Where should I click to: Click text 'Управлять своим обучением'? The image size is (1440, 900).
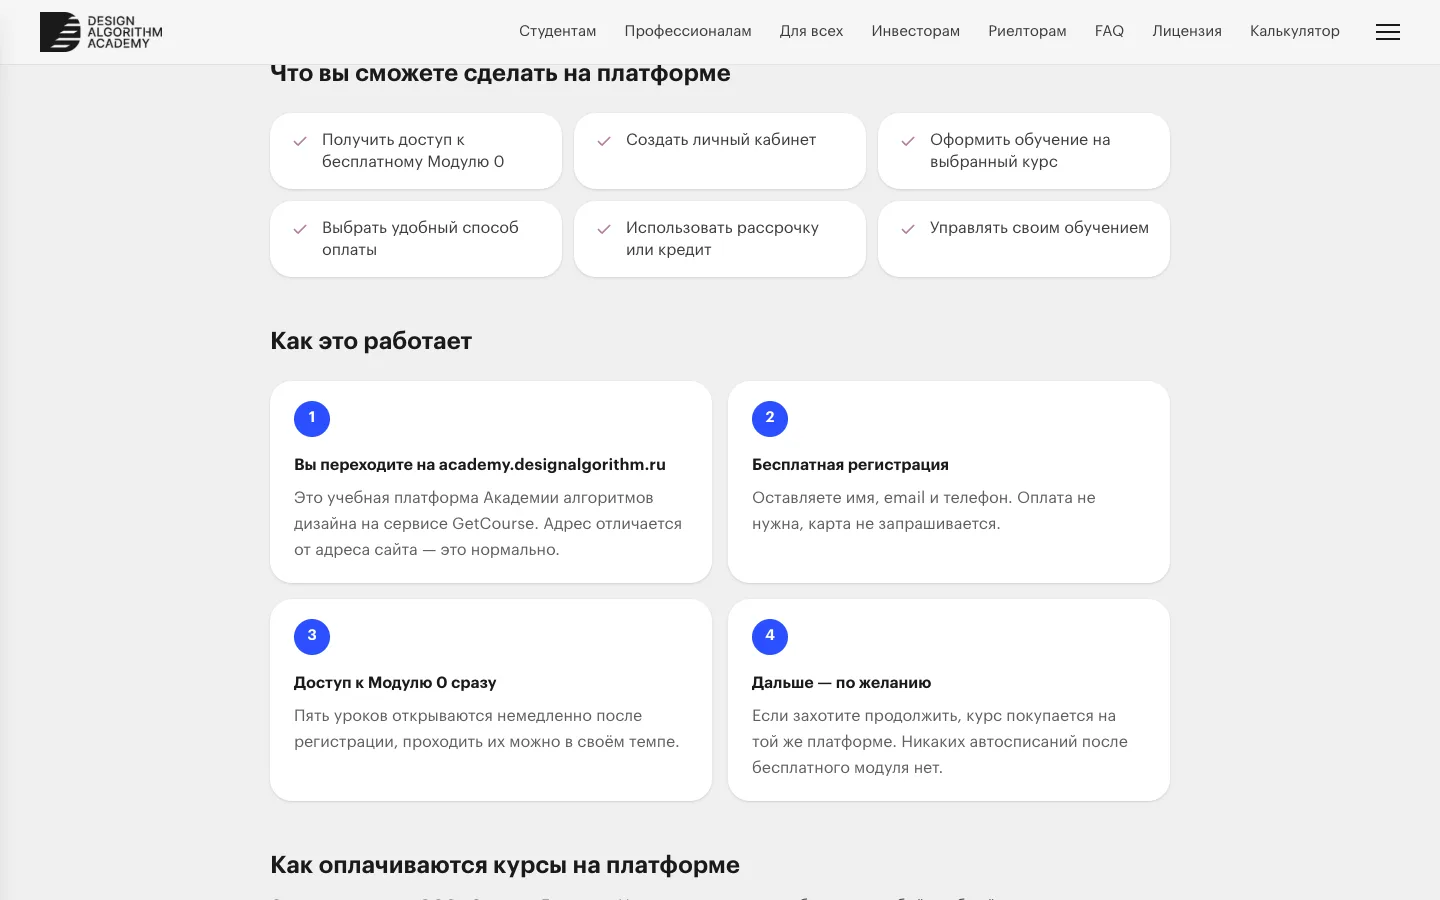coord(1039,228)
